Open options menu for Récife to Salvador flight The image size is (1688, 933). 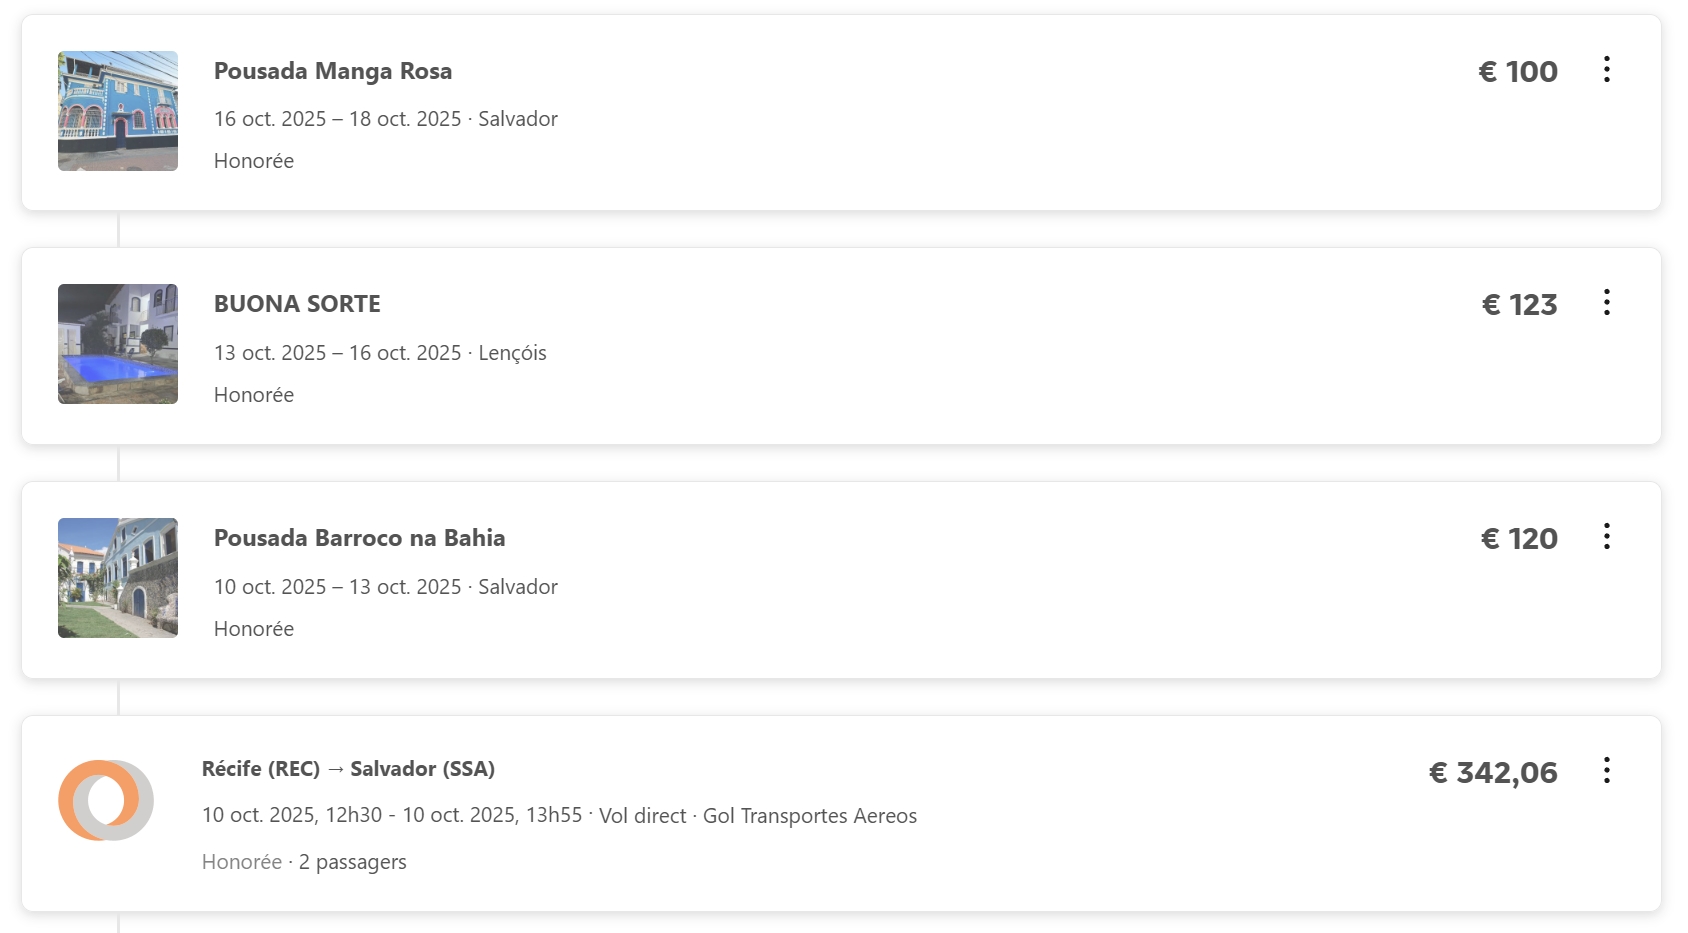point(1606,770)
